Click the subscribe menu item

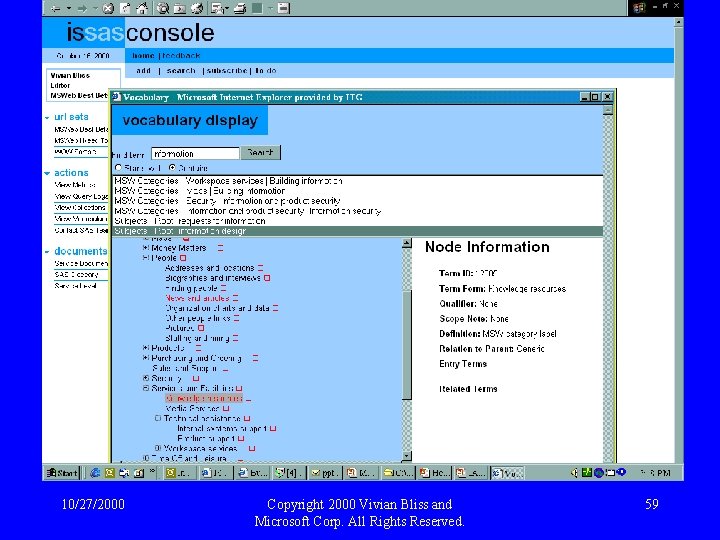(227, 71)
